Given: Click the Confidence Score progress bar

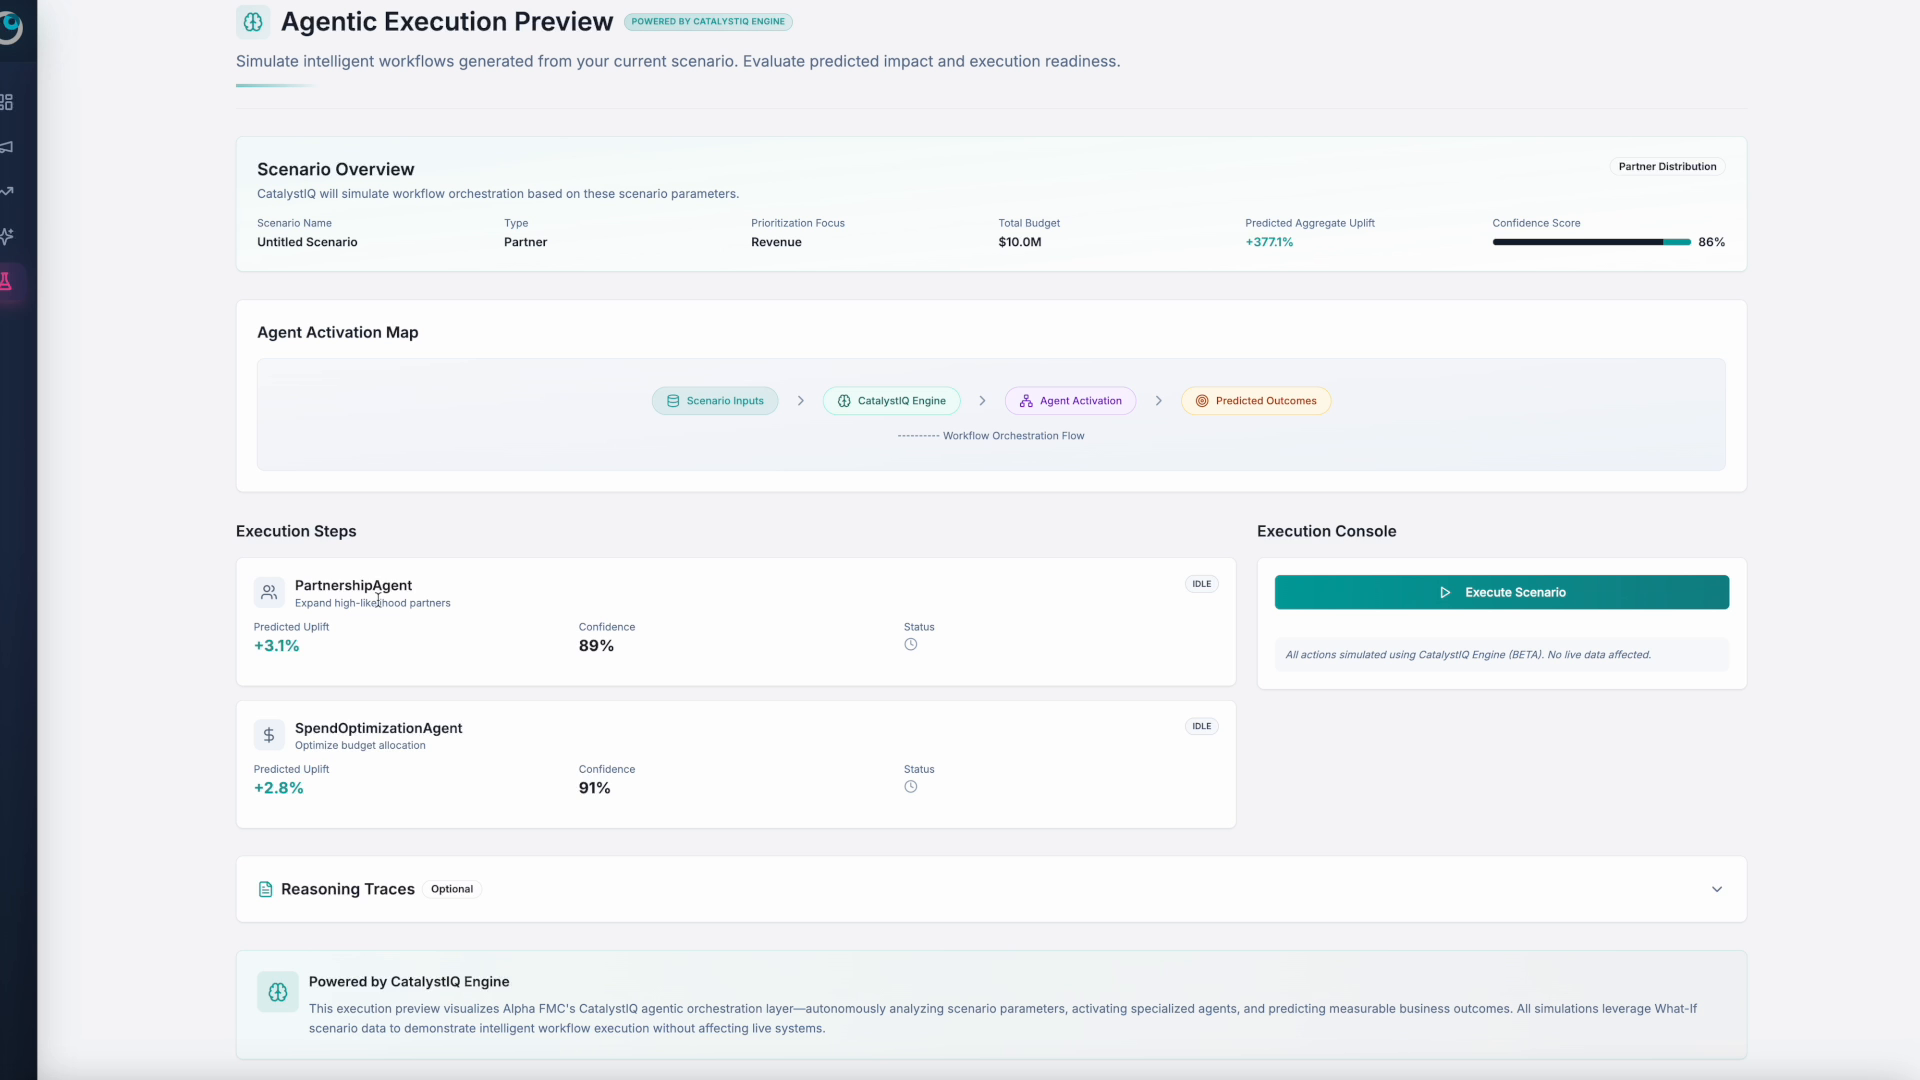Looking at the screenshot, I should click(1591, 242).
